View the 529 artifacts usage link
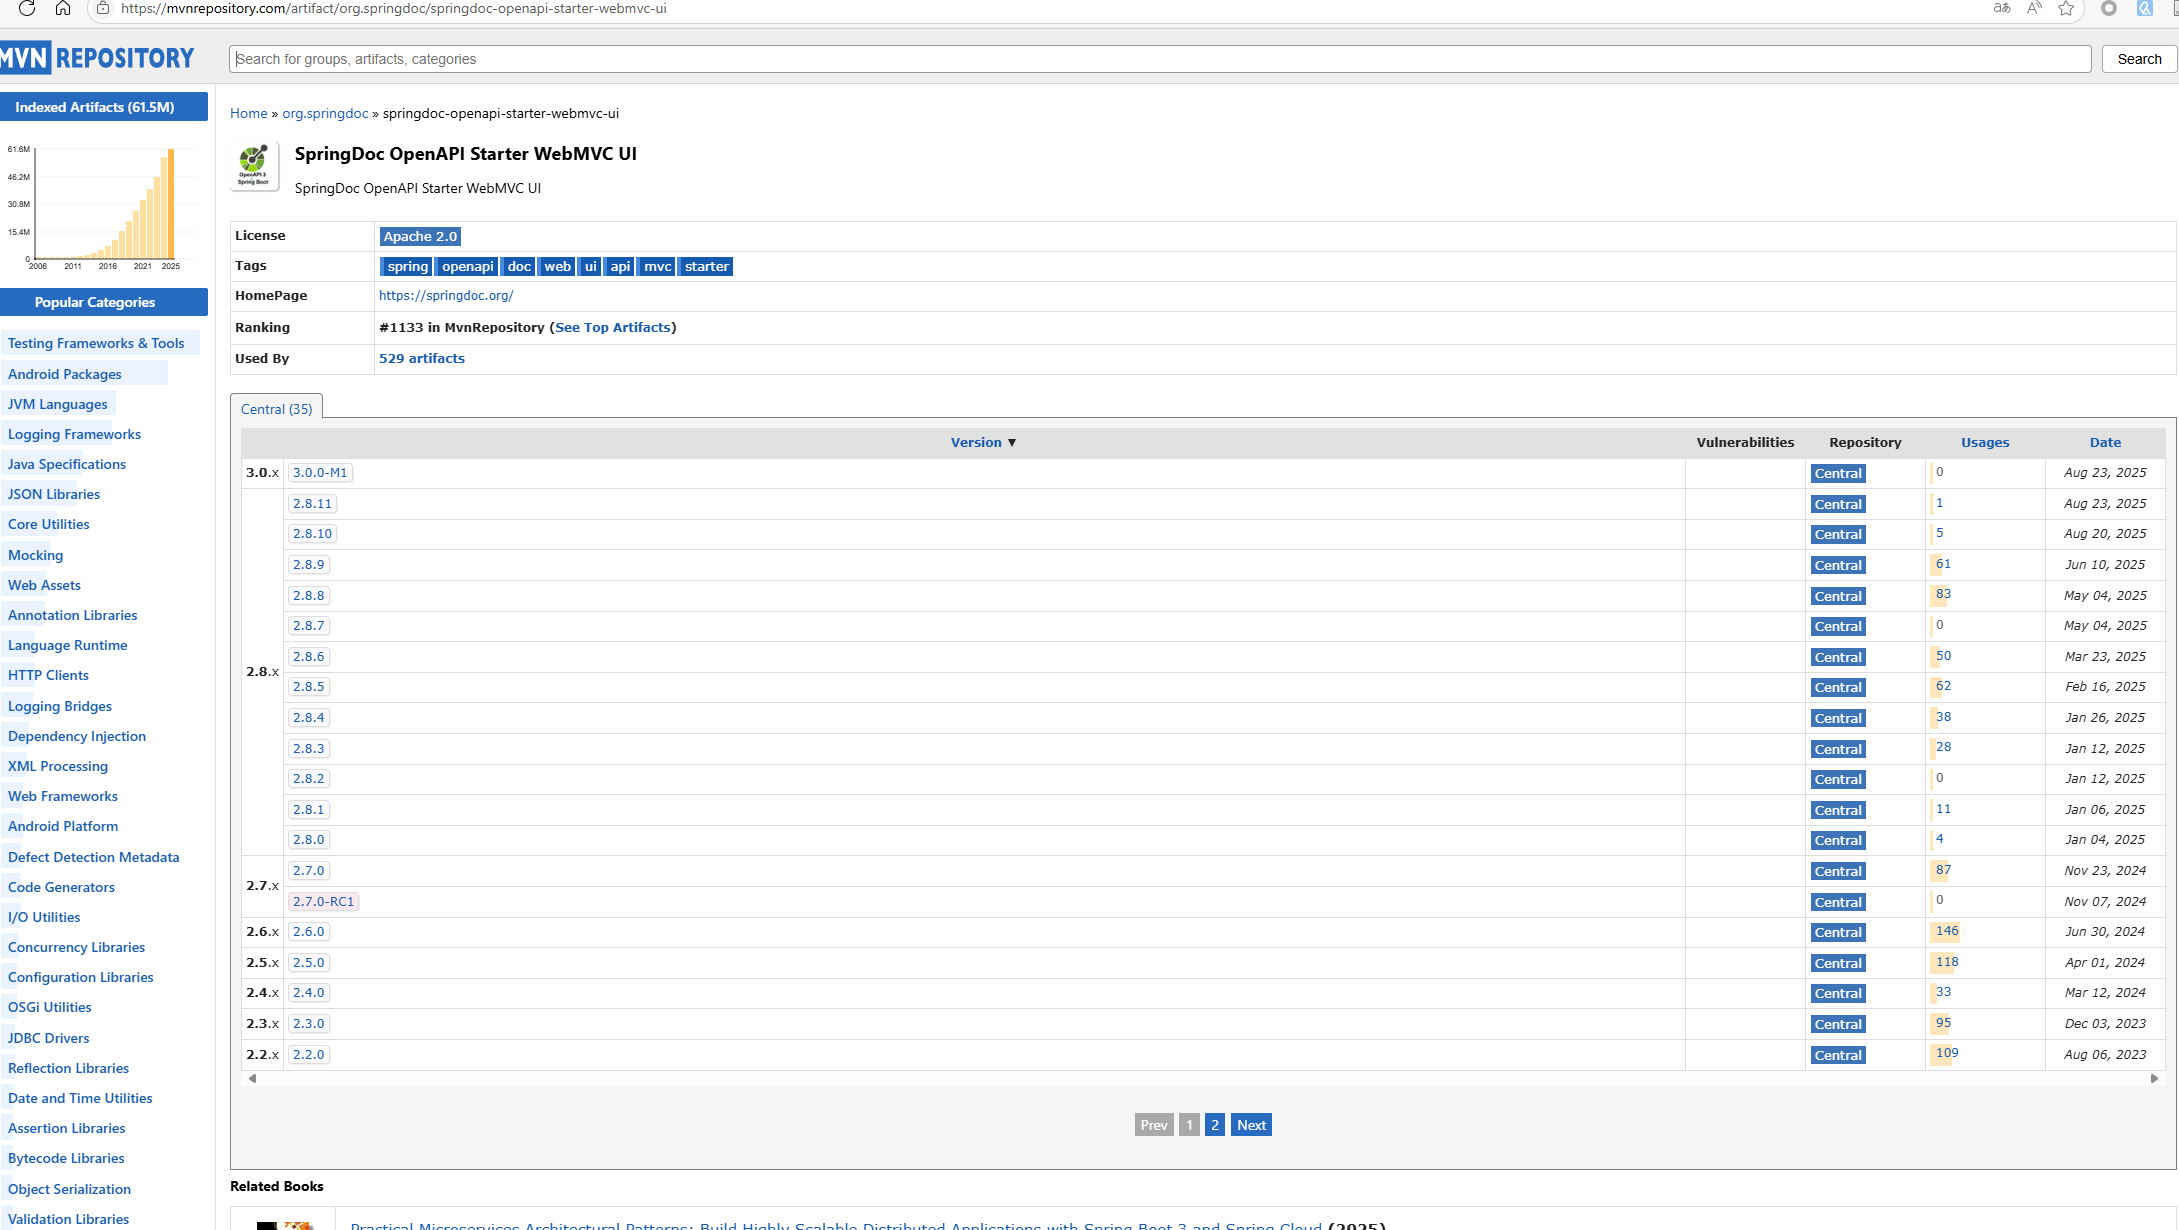This screenshot has width=2179, height=1230. pos(422,358)
